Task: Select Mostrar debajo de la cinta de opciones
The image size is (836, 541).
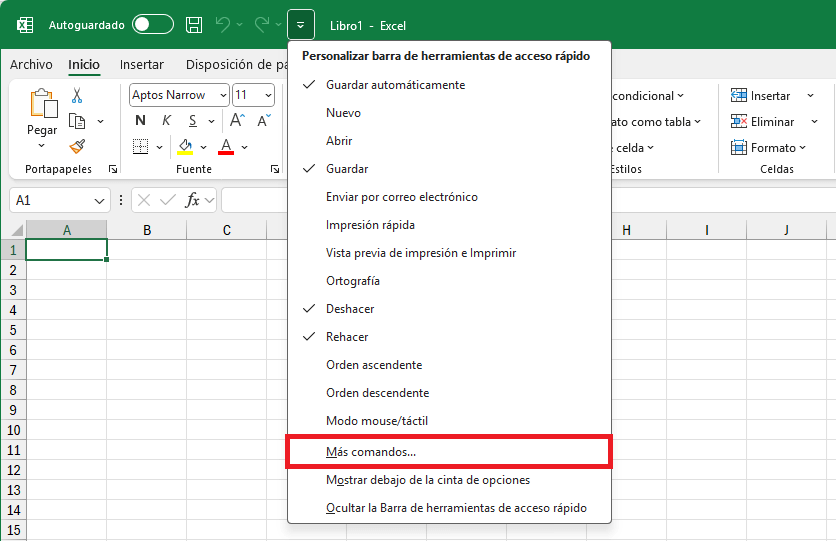Action: coord(449,480)
